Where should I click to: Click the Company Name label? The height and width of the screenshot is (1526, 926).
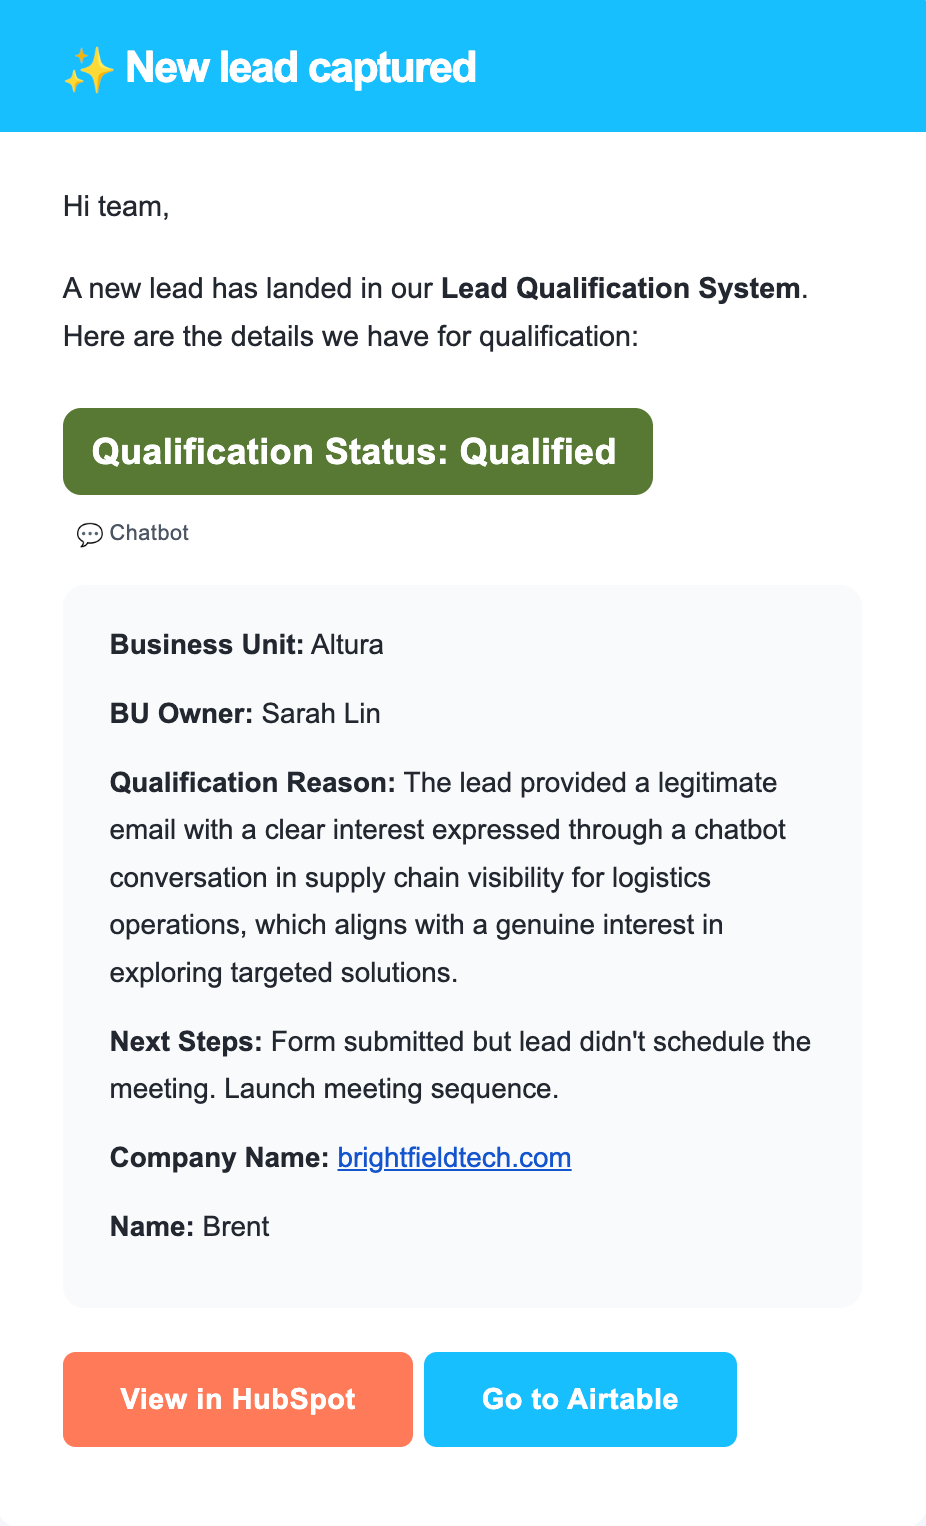tap(219, 1158)
